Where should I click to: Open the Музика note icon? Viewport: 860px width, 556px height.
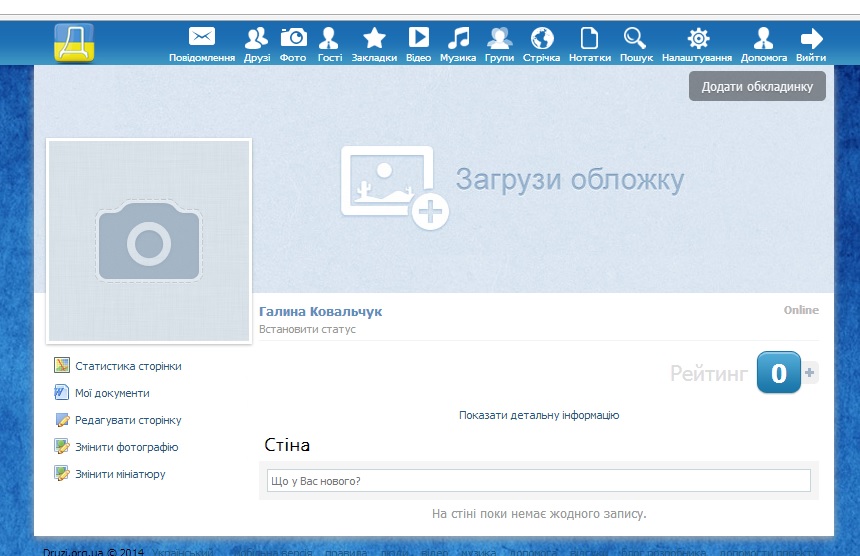click(x=458, y=38)
